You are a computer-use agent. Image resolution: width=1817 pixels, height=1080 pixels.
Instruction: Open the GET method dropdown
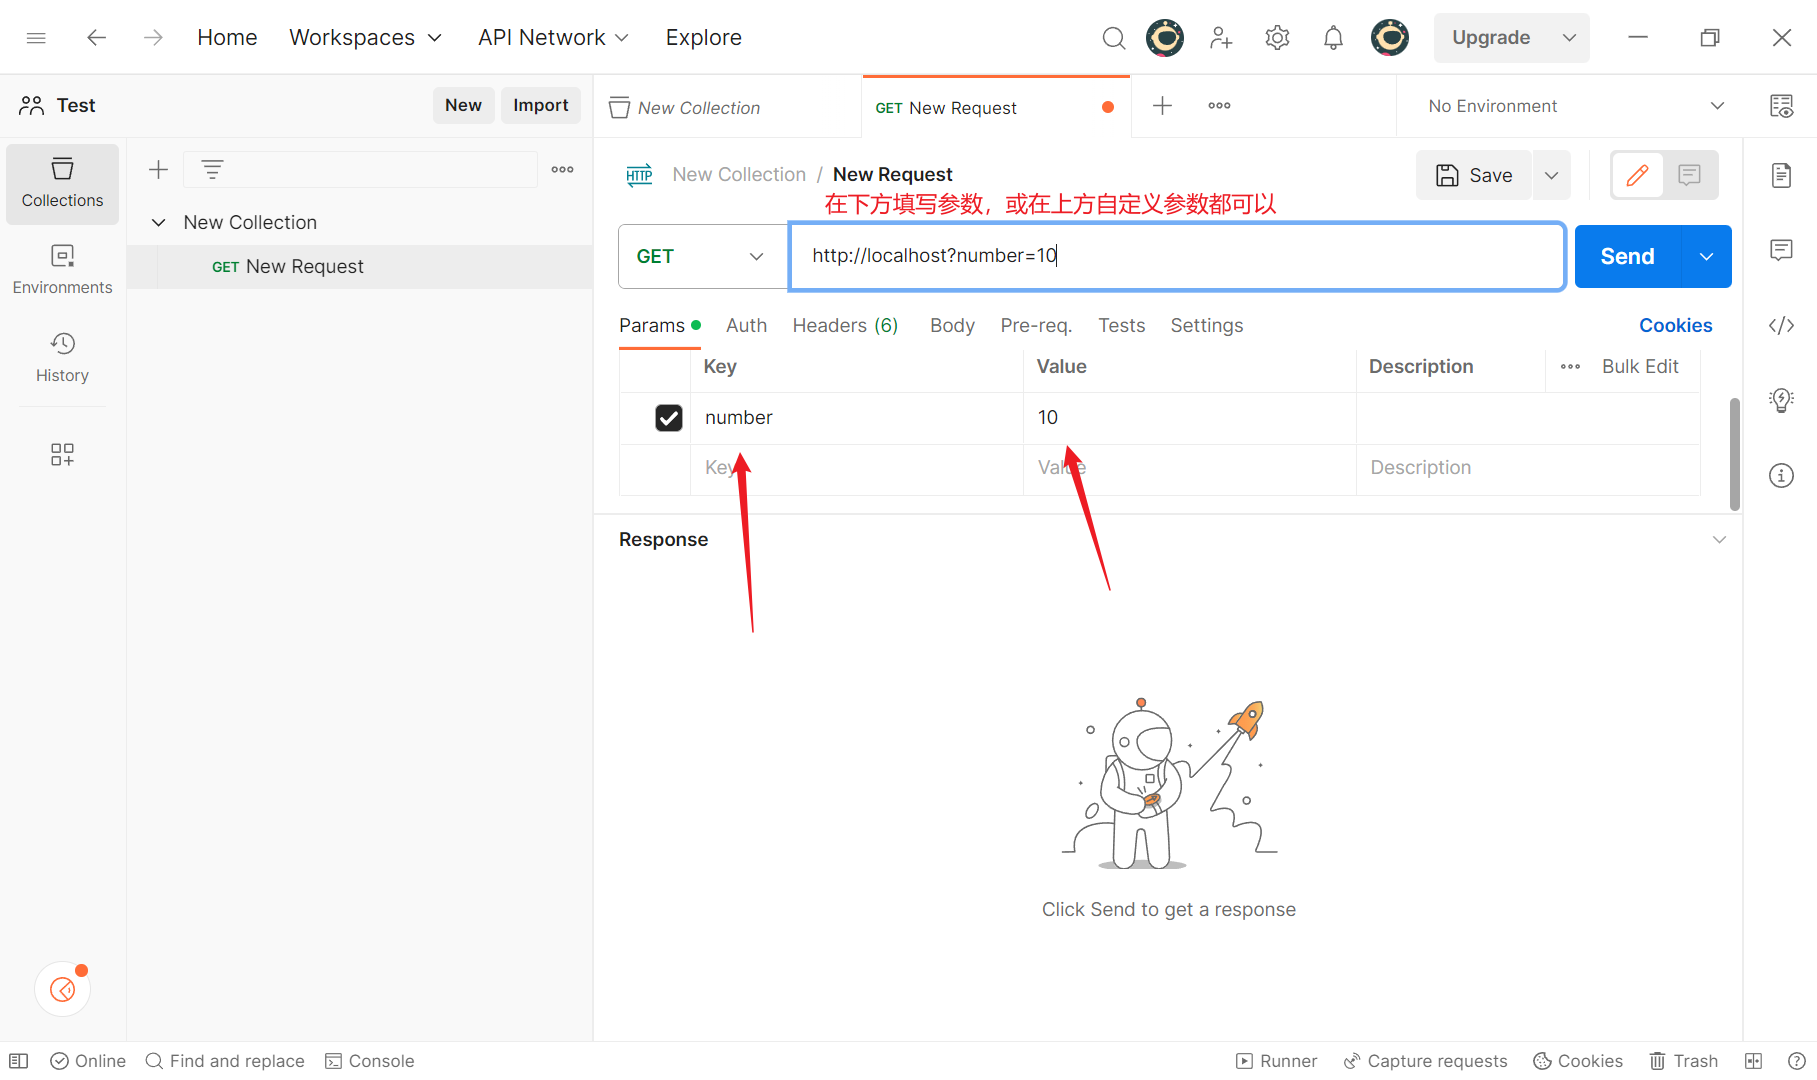pyautogui.click(x=703, y=256)
